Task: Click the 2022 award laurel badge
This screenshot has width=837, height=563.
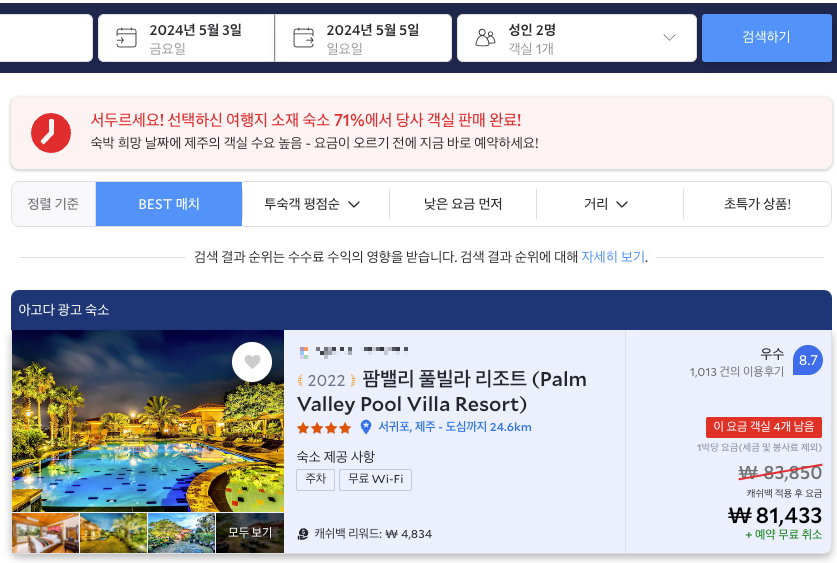Action: click(326, 380)
